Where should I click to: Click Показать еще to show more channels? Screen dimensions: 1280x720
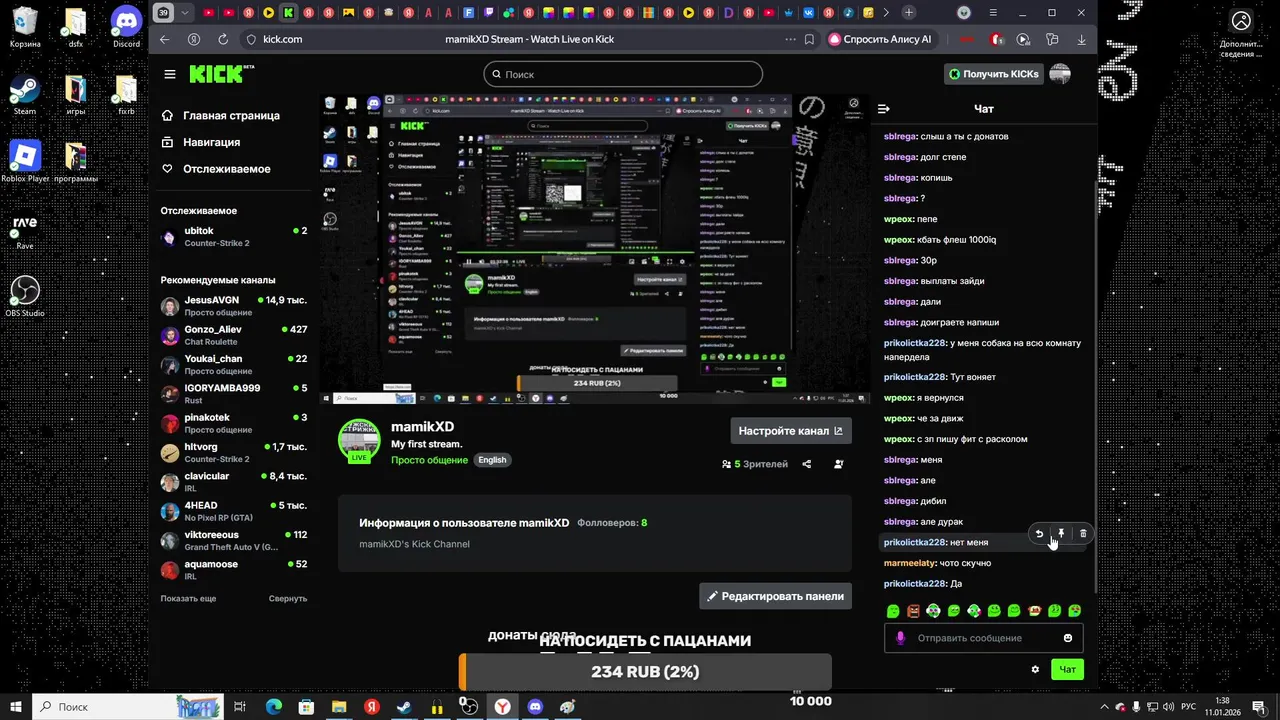[x=188, y=598]
